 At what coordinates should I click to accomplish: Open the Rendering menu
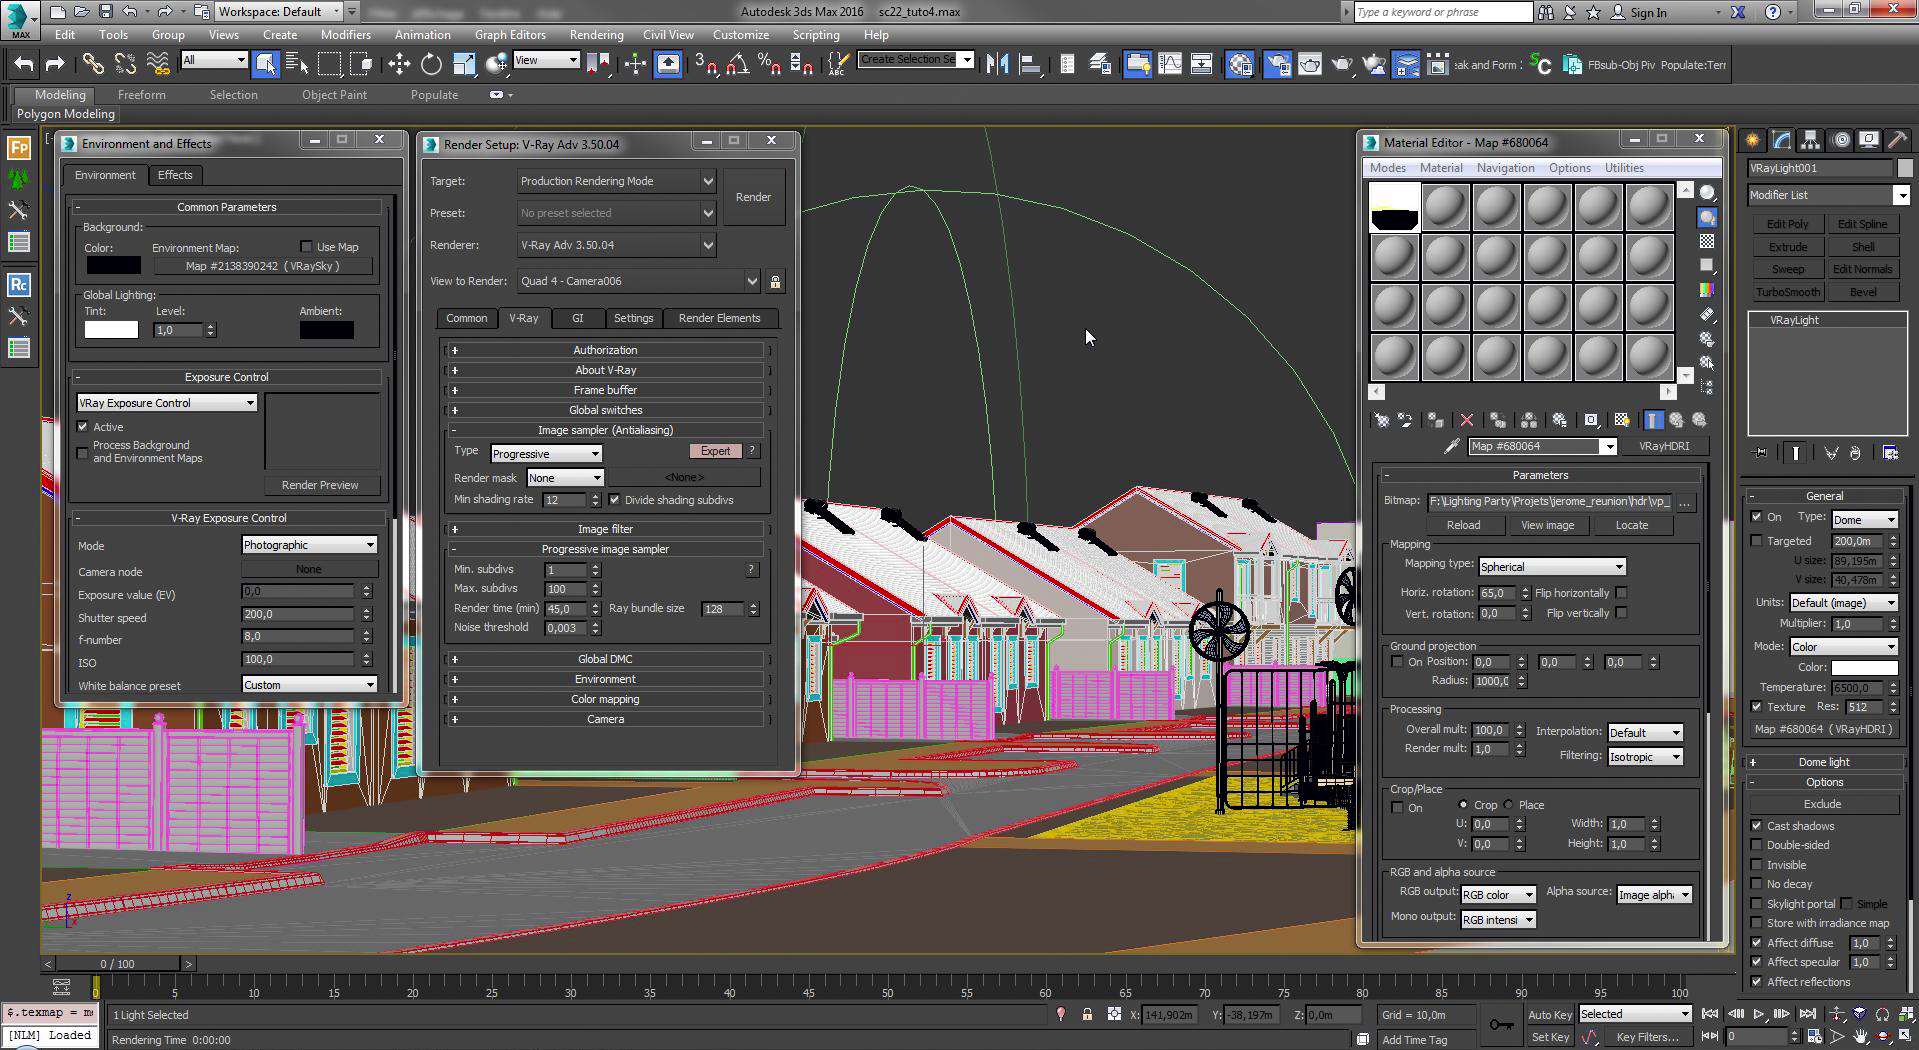(x=596, y=34)
